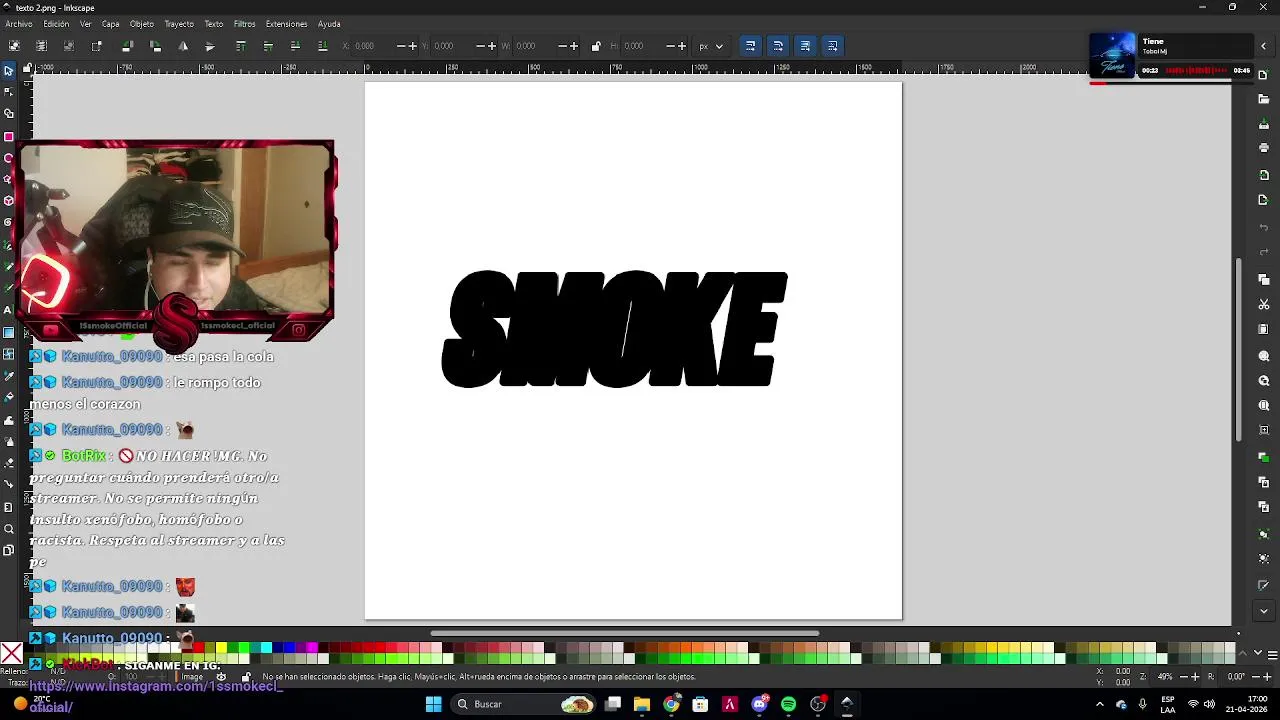The image size is (1280, 720).
Task: Open the Archivo menu
Action: [19, 24]
